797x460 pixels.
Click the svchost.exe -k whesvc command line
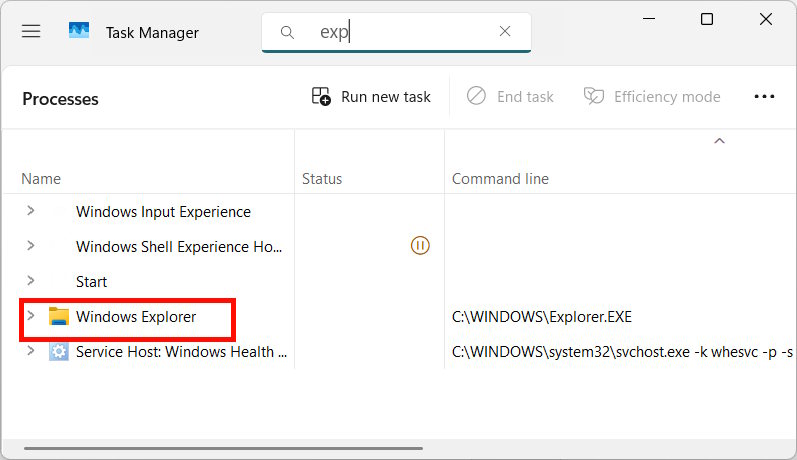(x=622, y=352)
